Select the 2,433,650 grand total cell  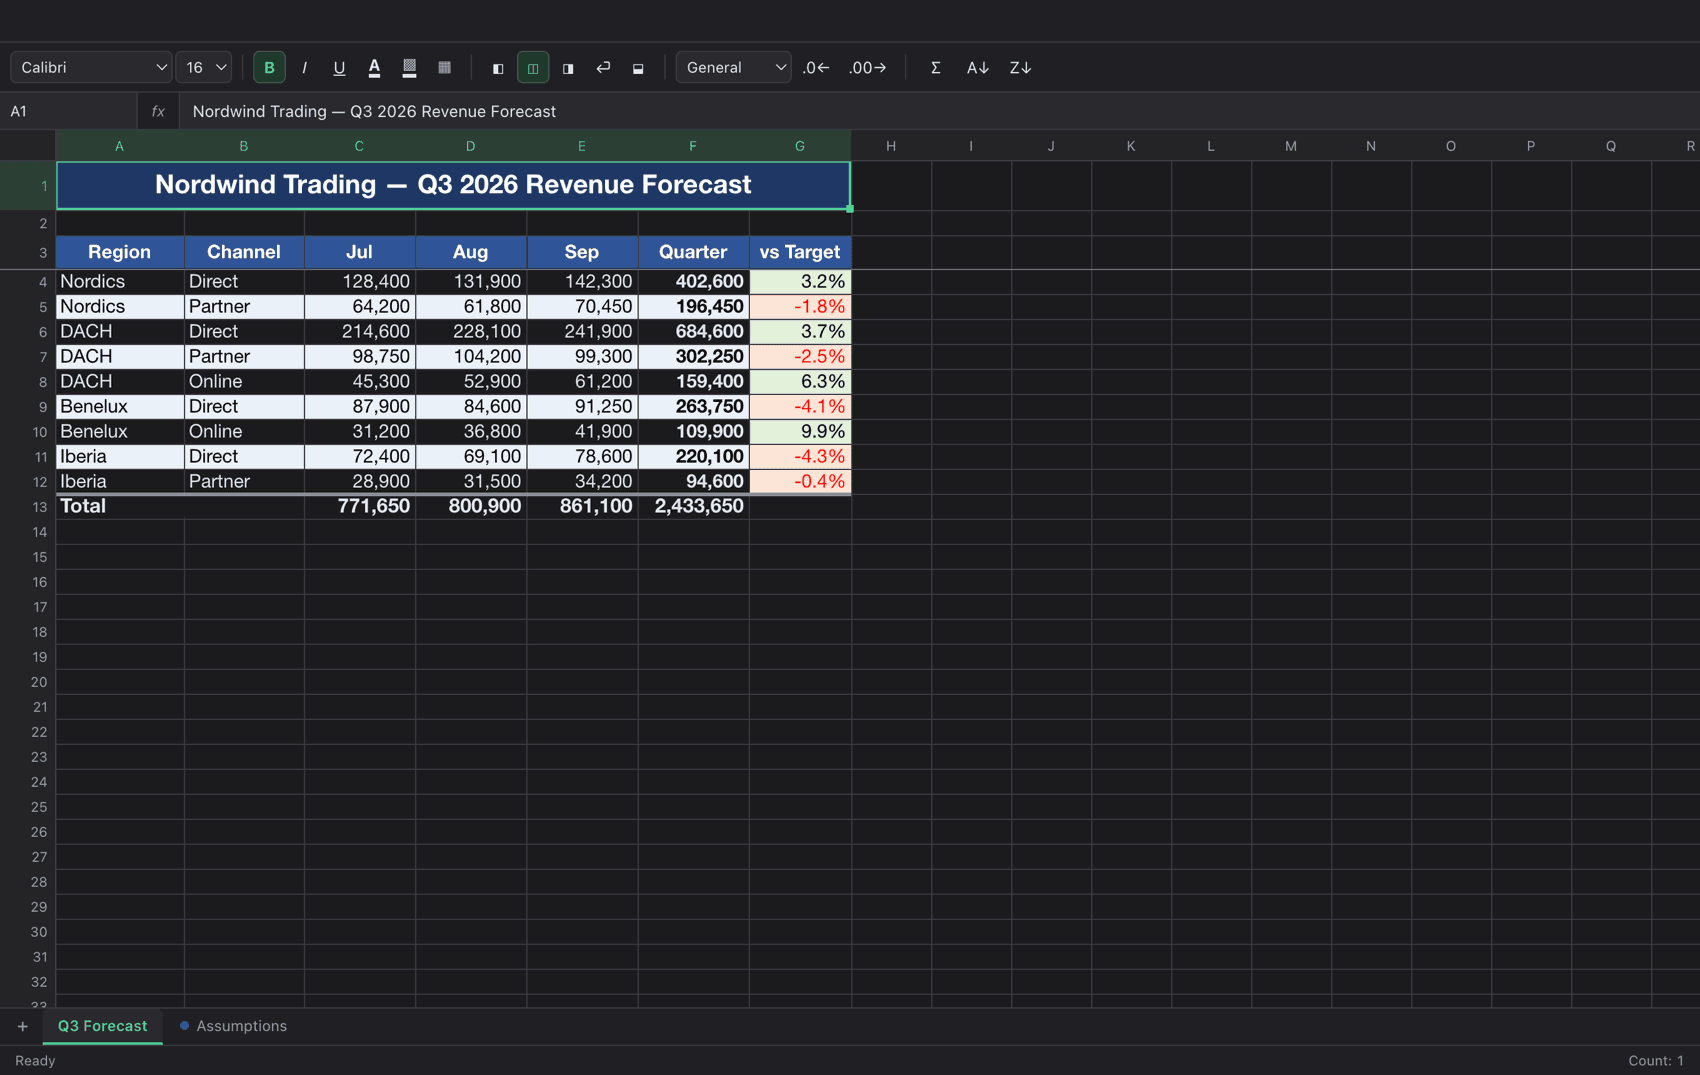click(x=693, y=507)
